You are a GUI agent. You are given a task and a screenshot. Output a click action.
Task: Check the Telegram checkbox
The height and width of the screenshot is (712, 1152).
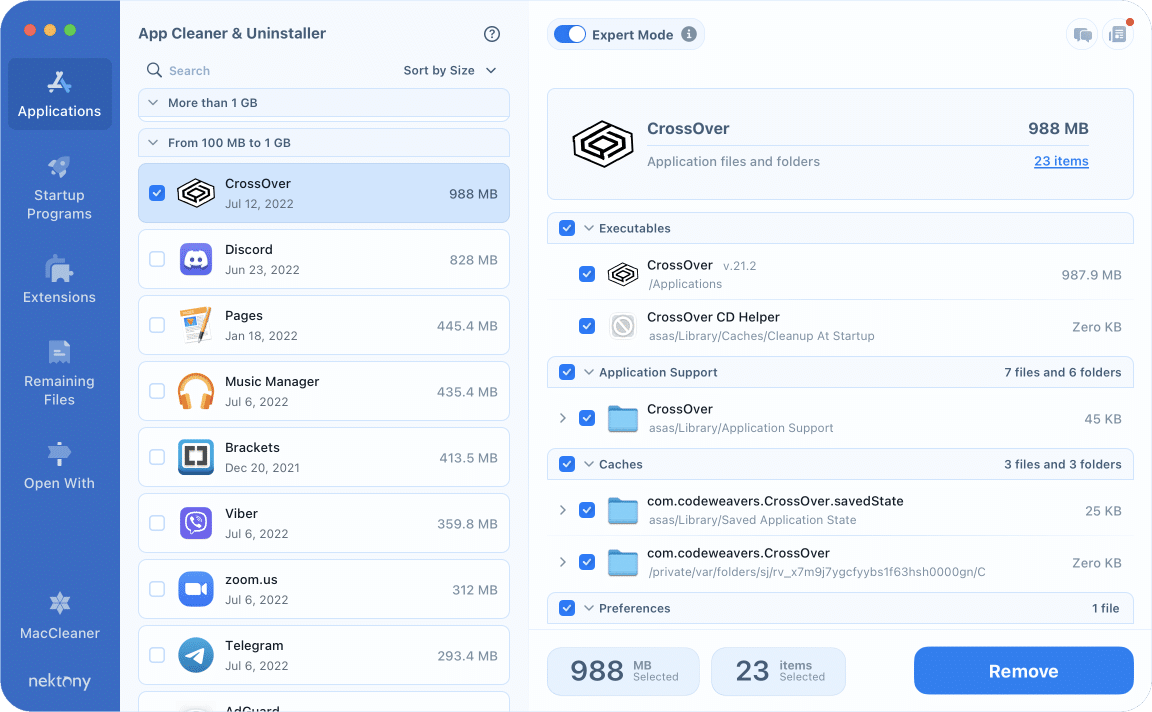pyautogui.click(x=157, y=655)
